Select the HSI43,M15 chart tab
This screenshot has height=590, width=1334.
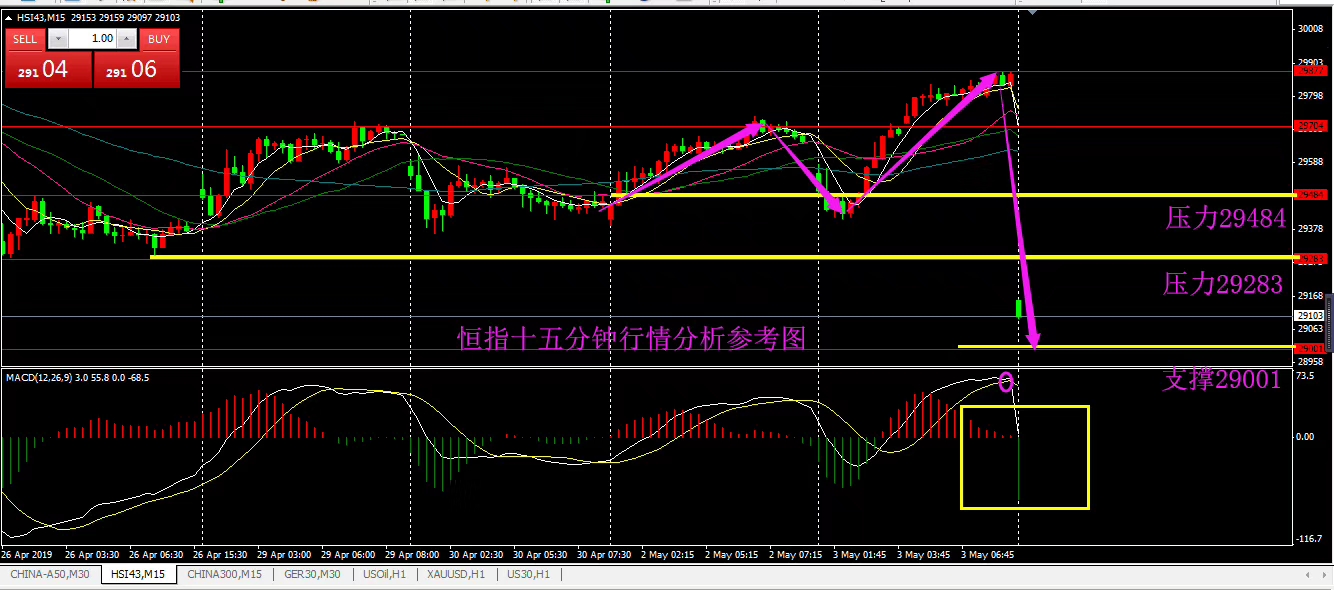(139, 575)
